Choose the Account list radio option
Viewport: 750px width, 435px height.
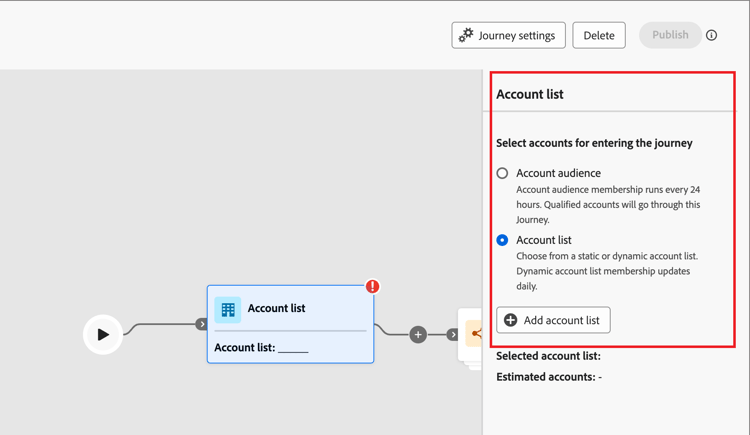pos(503,240)
